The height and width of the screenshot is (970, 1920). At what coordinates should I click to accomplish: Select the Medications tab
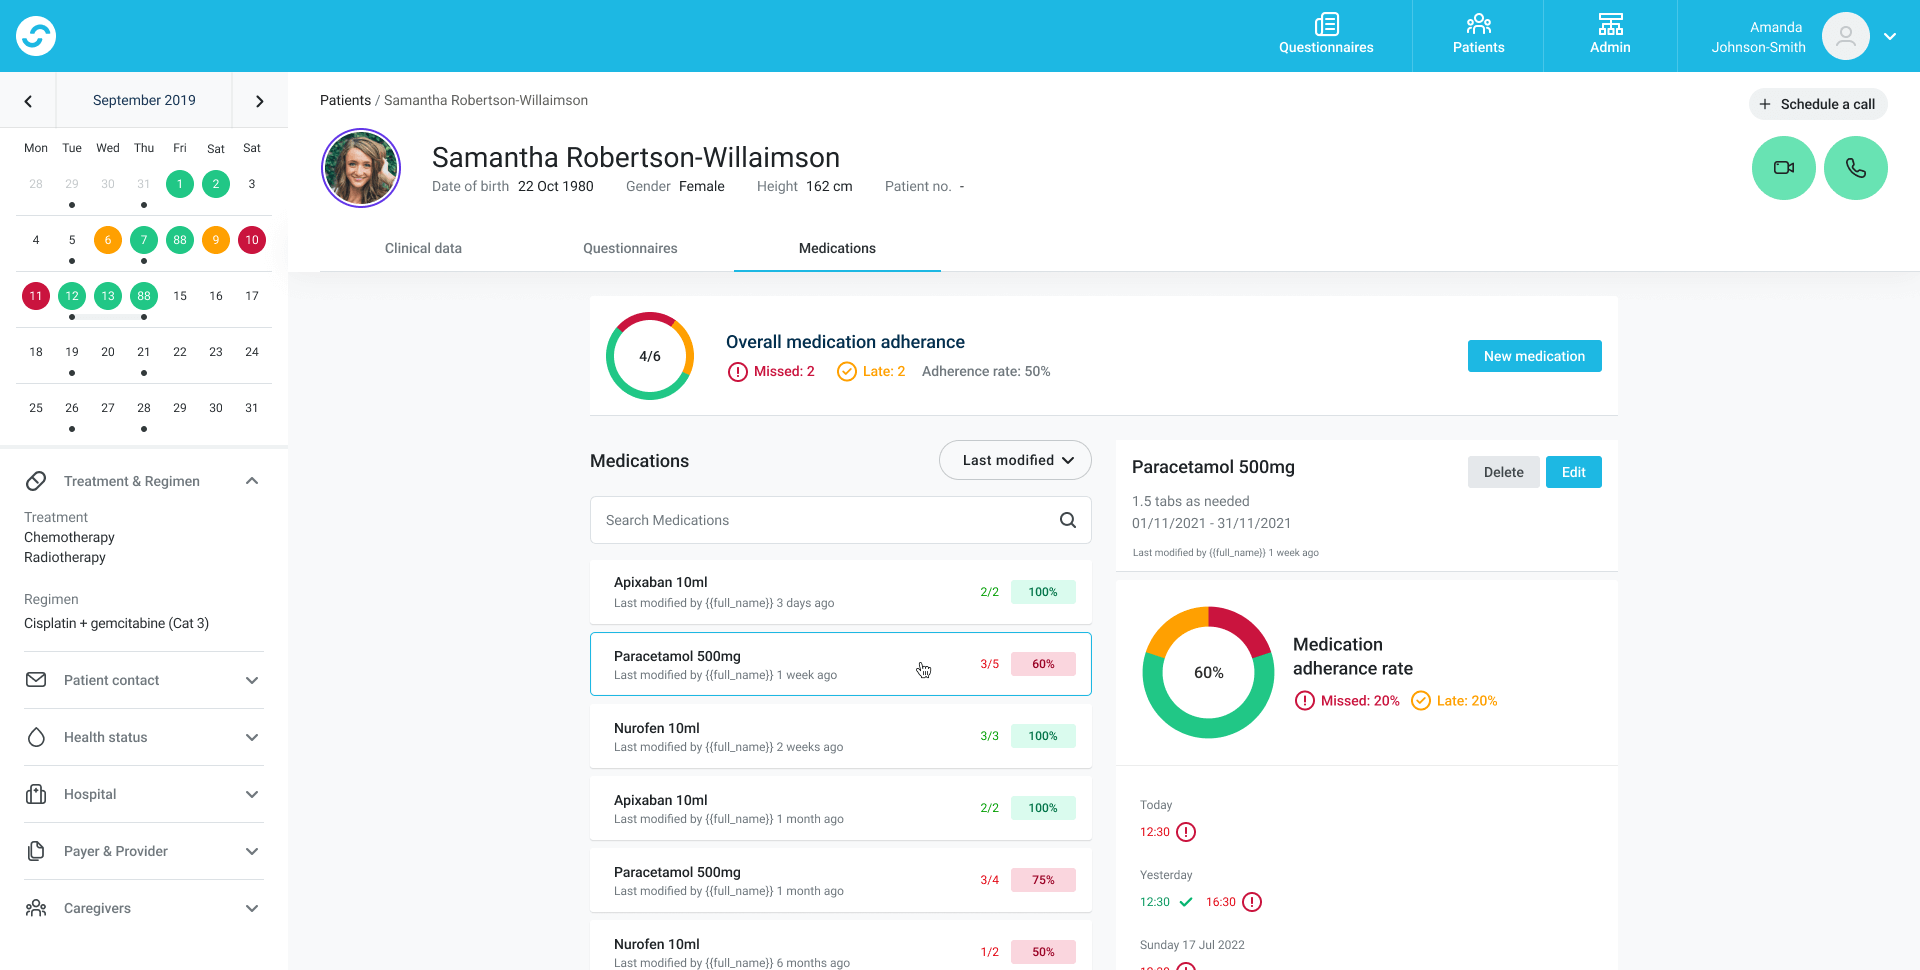pos(837,248)
